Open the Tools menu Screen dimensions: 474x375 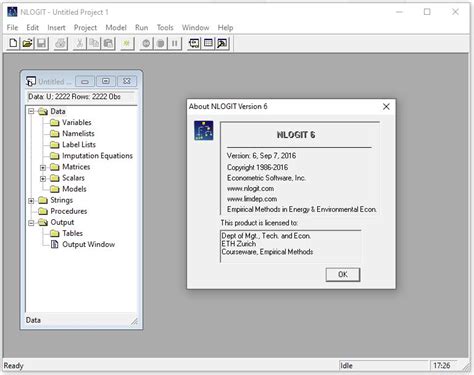(165, 28)
